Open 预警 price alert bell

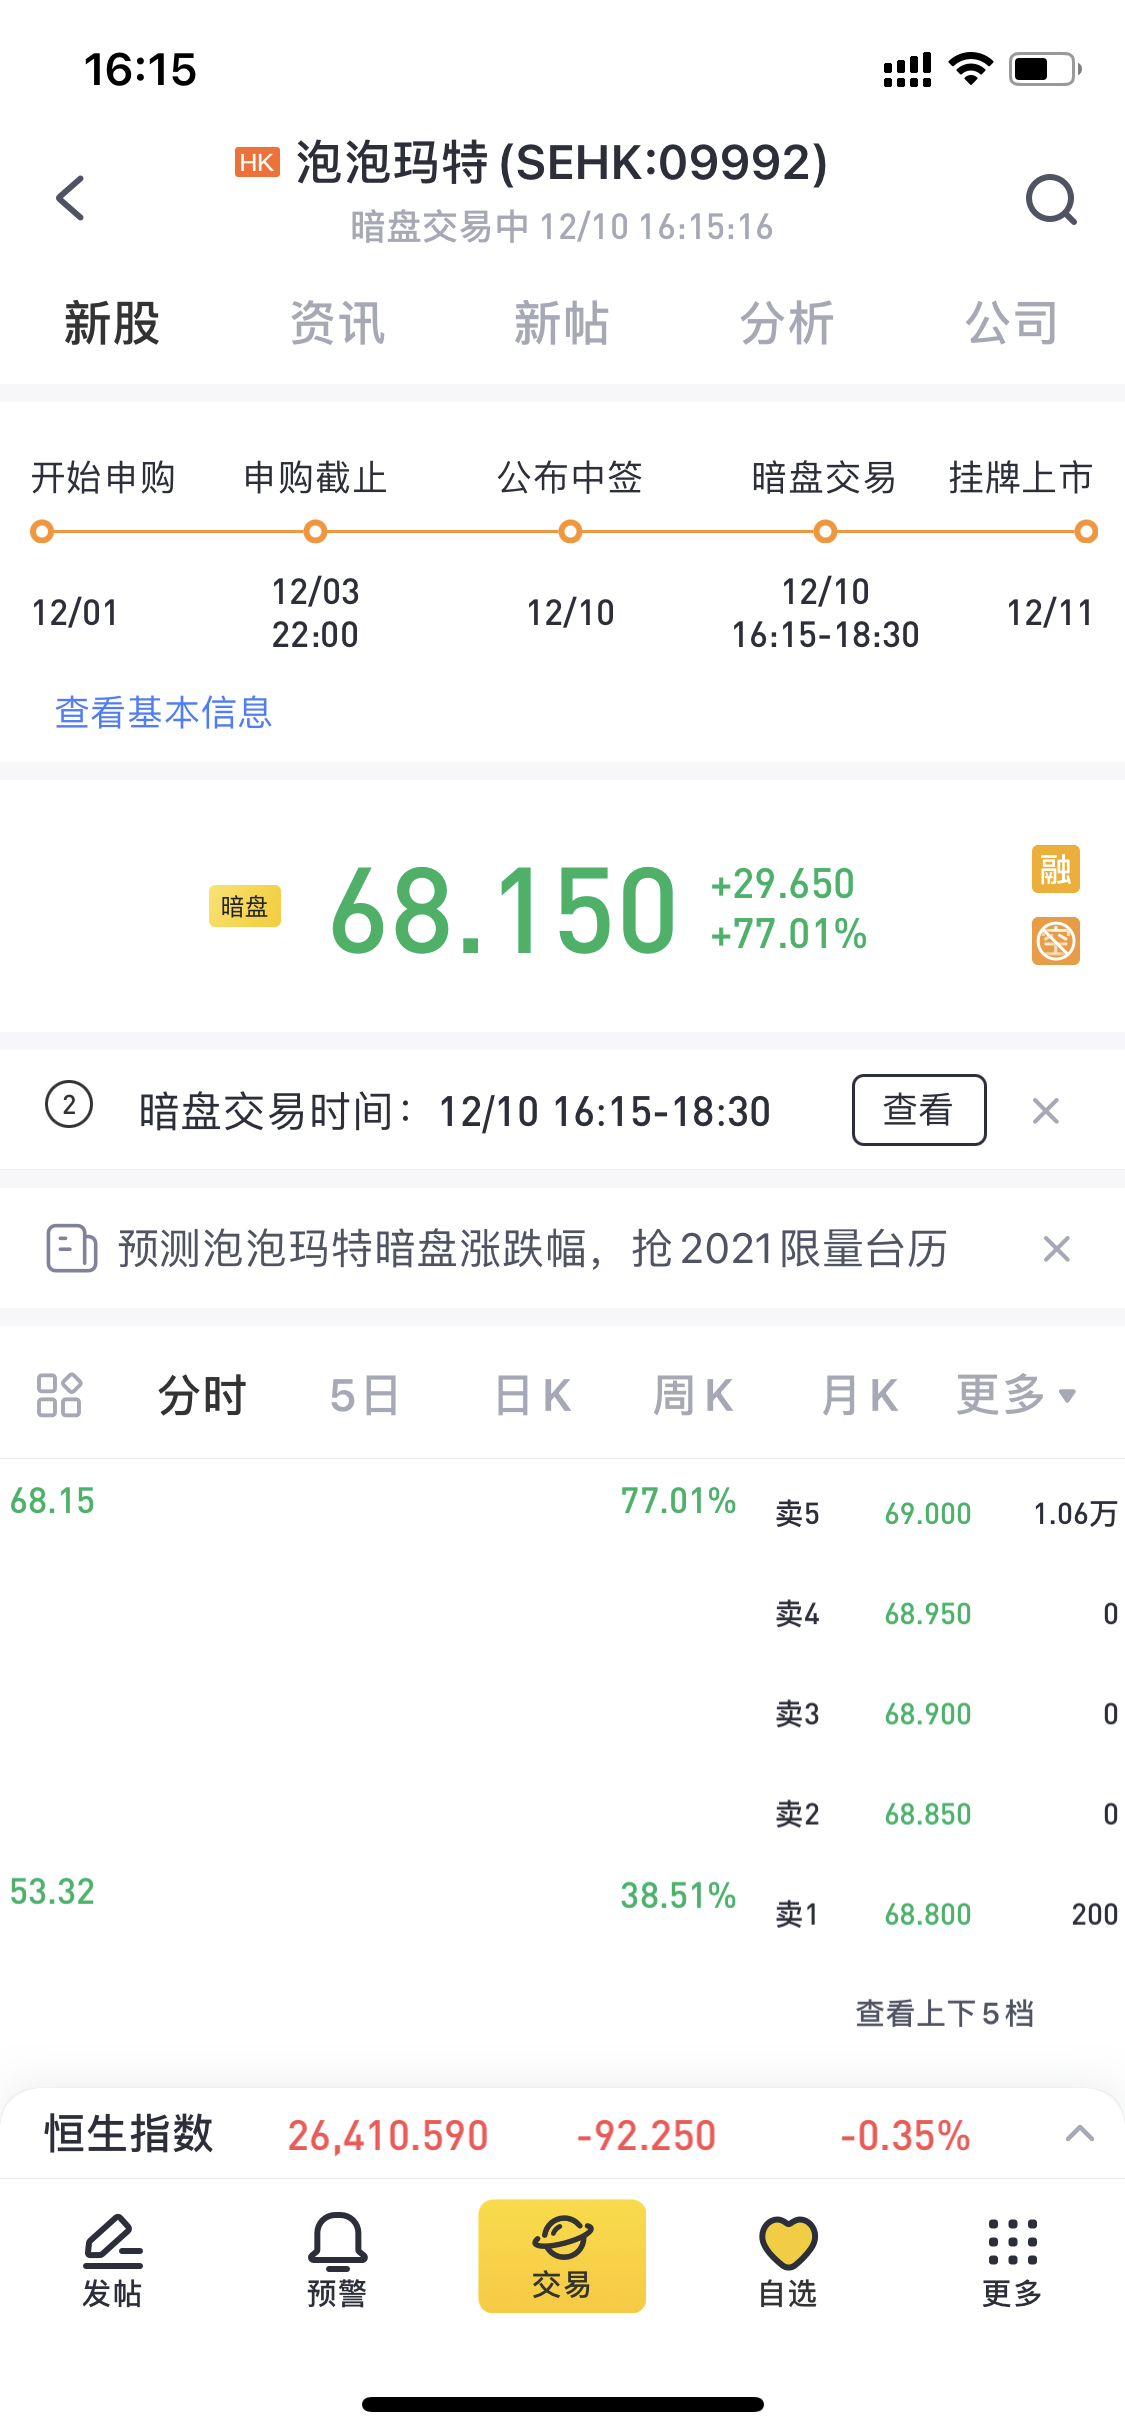coord(337,2260)
